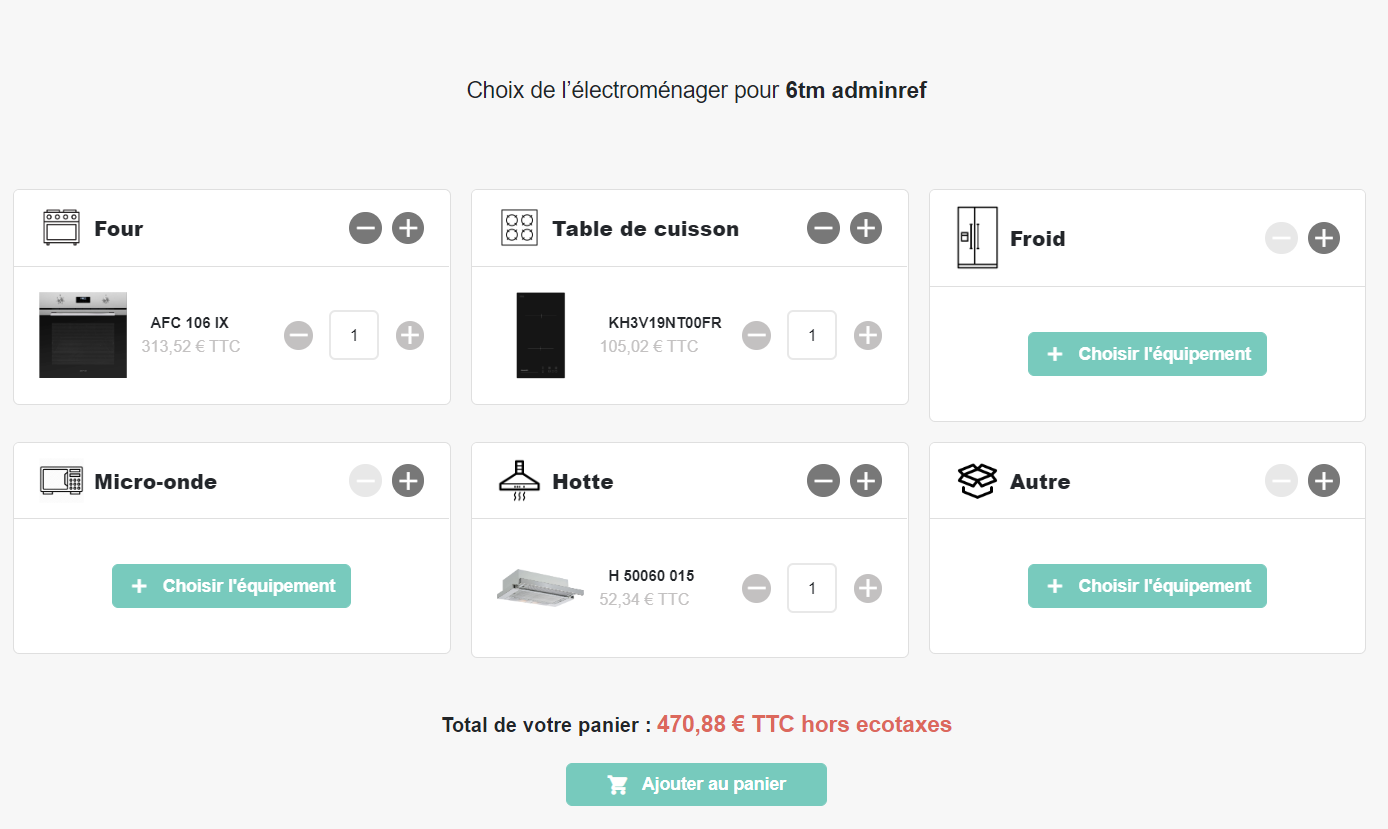Image resolution: width=1388 pixels, height=829 pixels.
Task: Remove a Table de cuisson slot with minus
Action: (x=823, y=228)
